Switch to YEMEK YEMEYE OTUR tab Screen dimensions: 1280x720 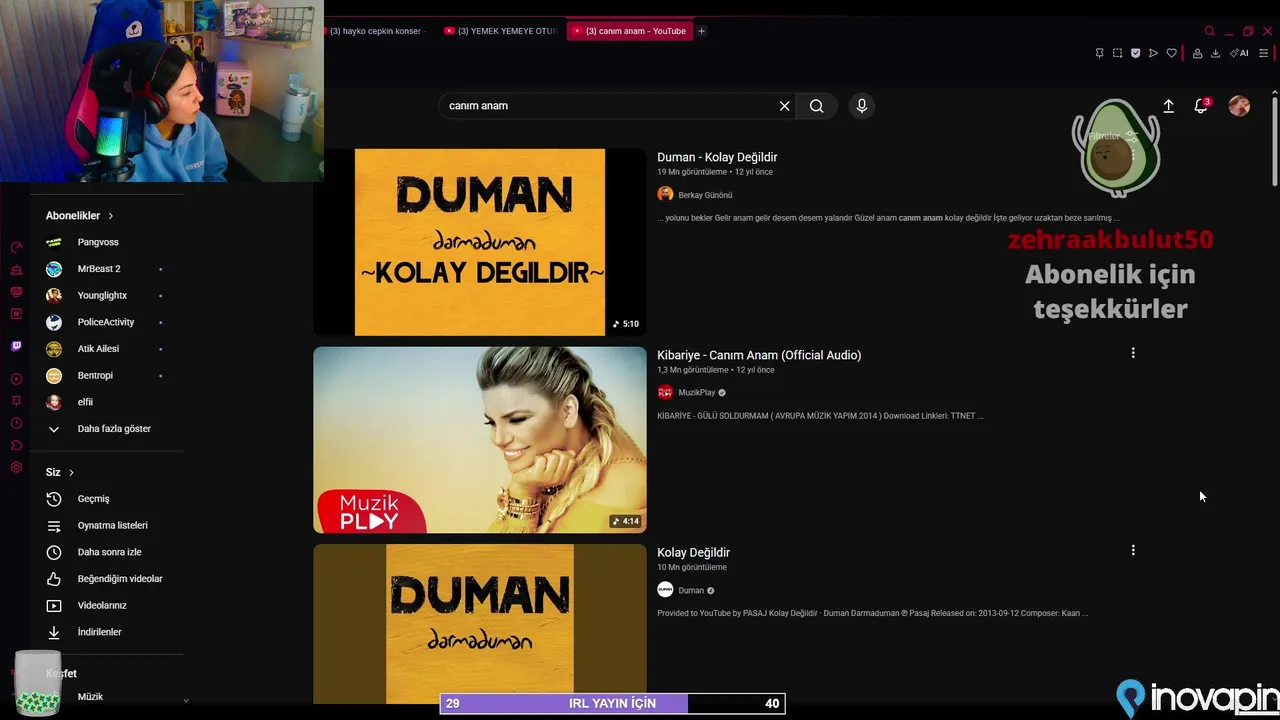[500, 31]
